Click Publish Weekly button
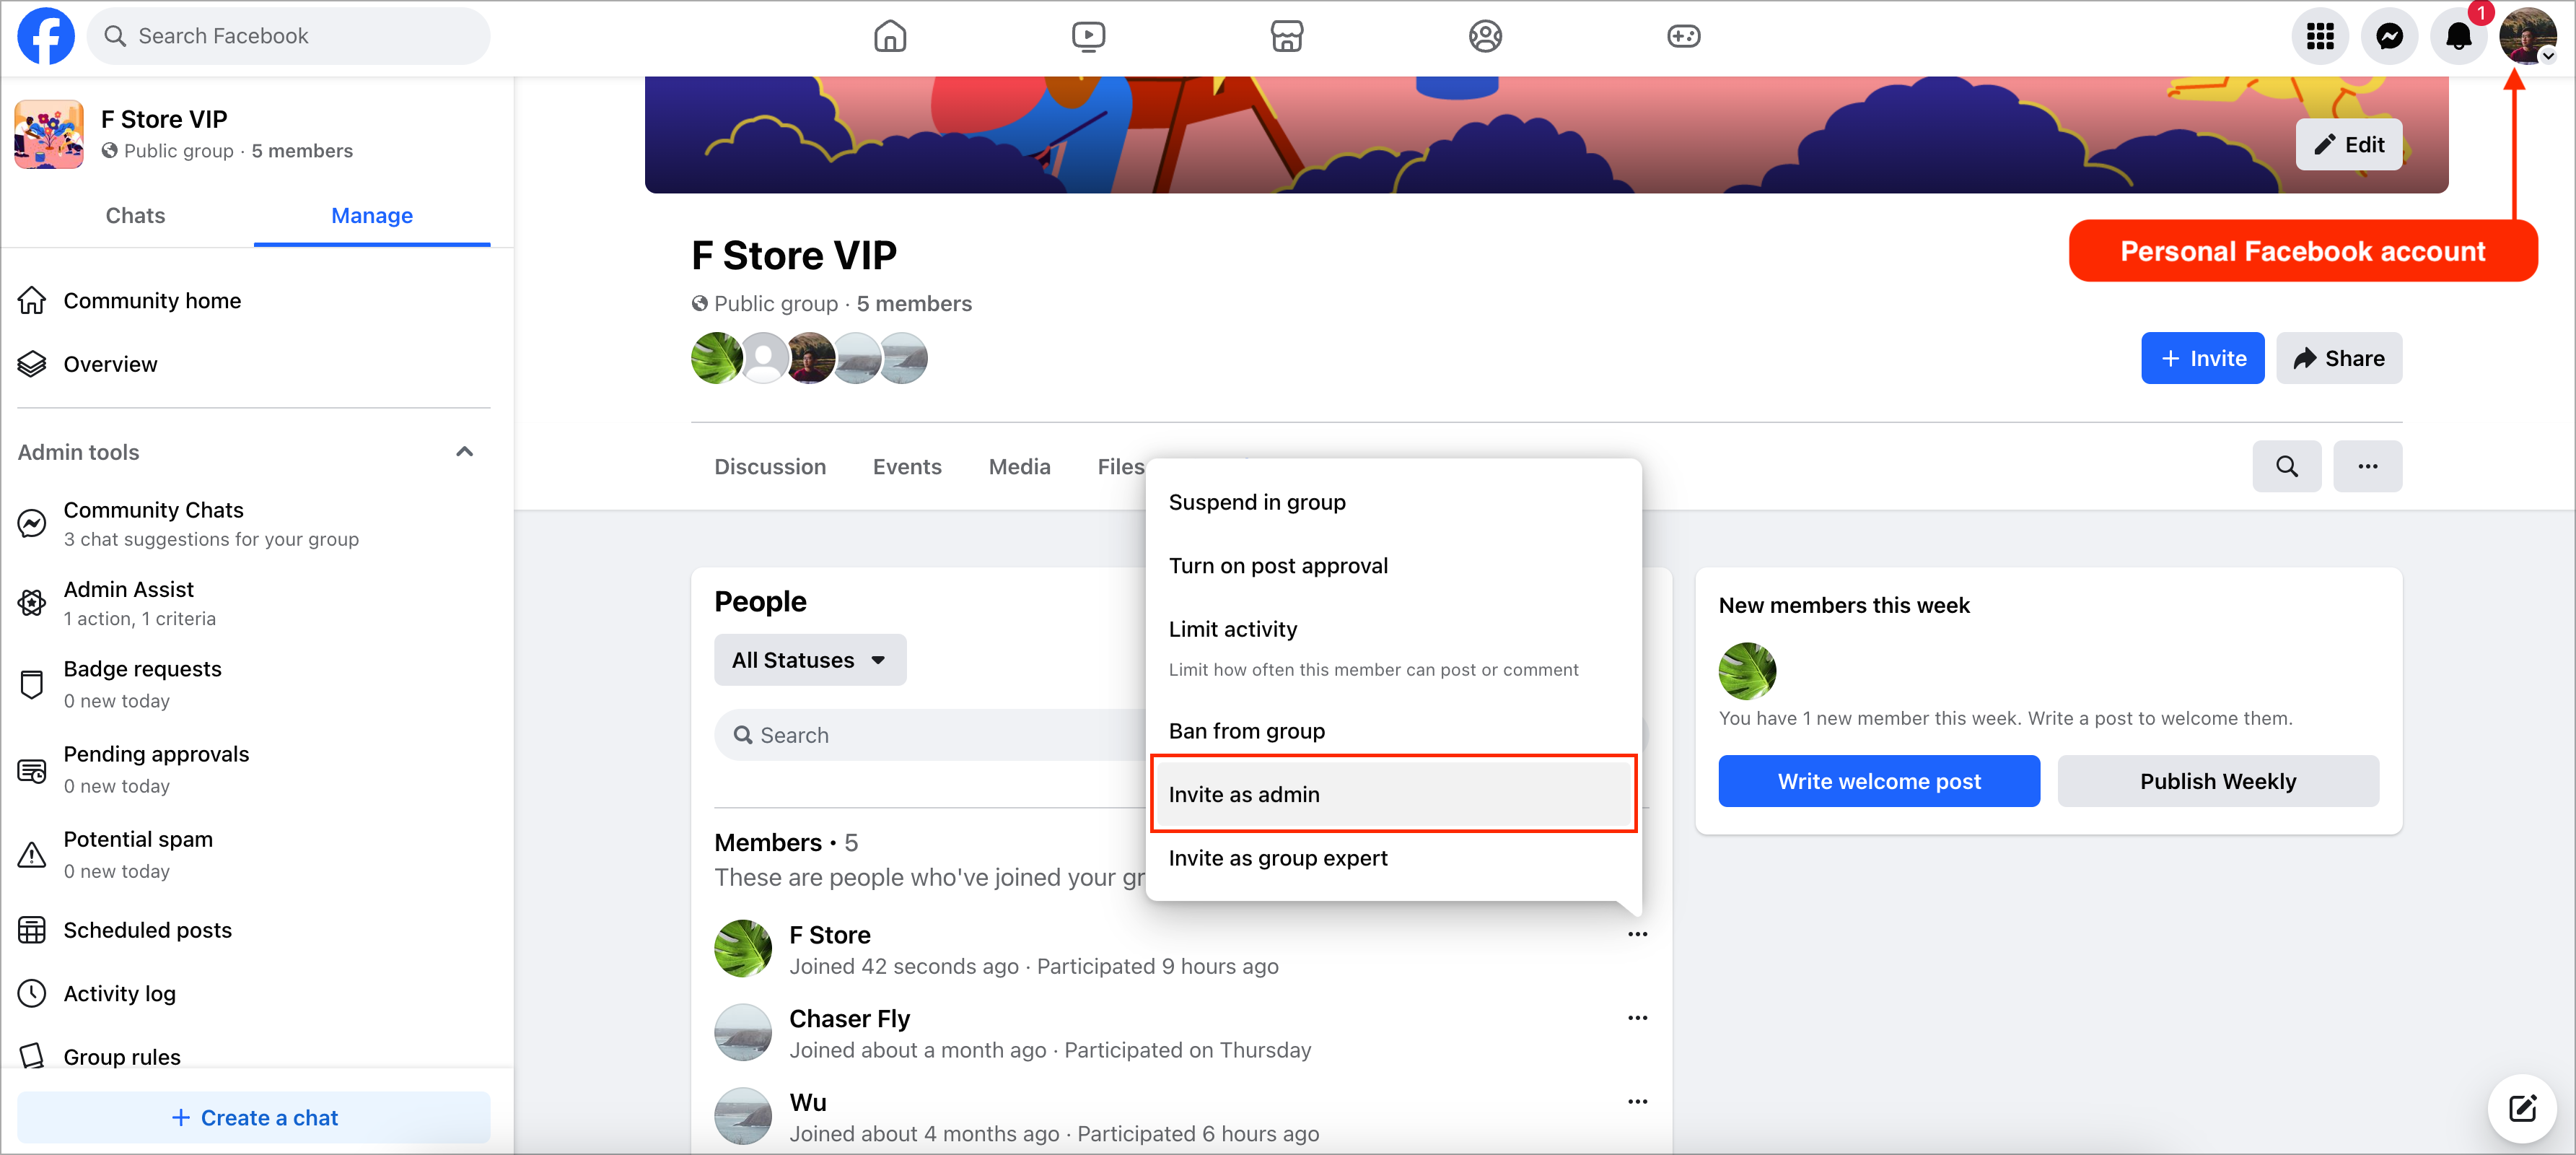Viewport: 2576px width, 1155px height. coord(2217,781)
